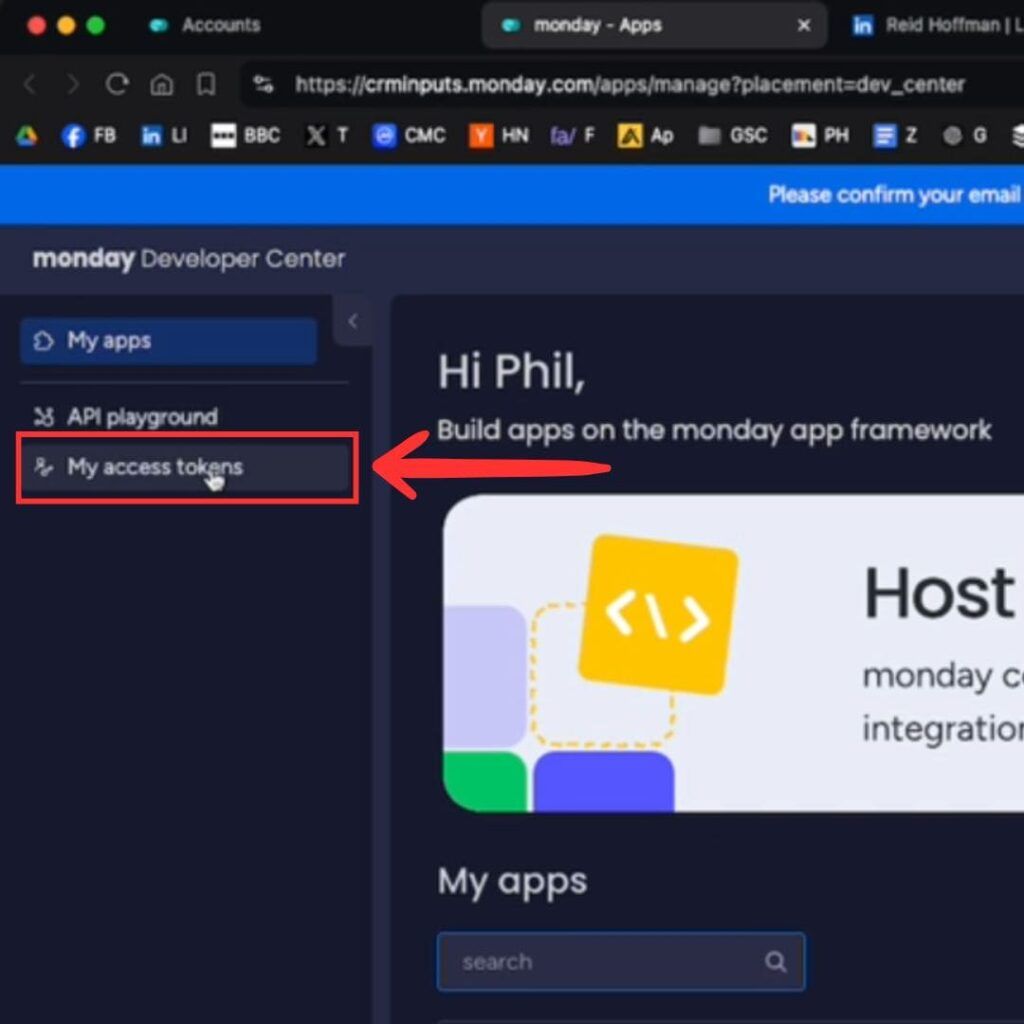
Task: Open the GSC bookmarks folder
Action: (x=732, y=136)
